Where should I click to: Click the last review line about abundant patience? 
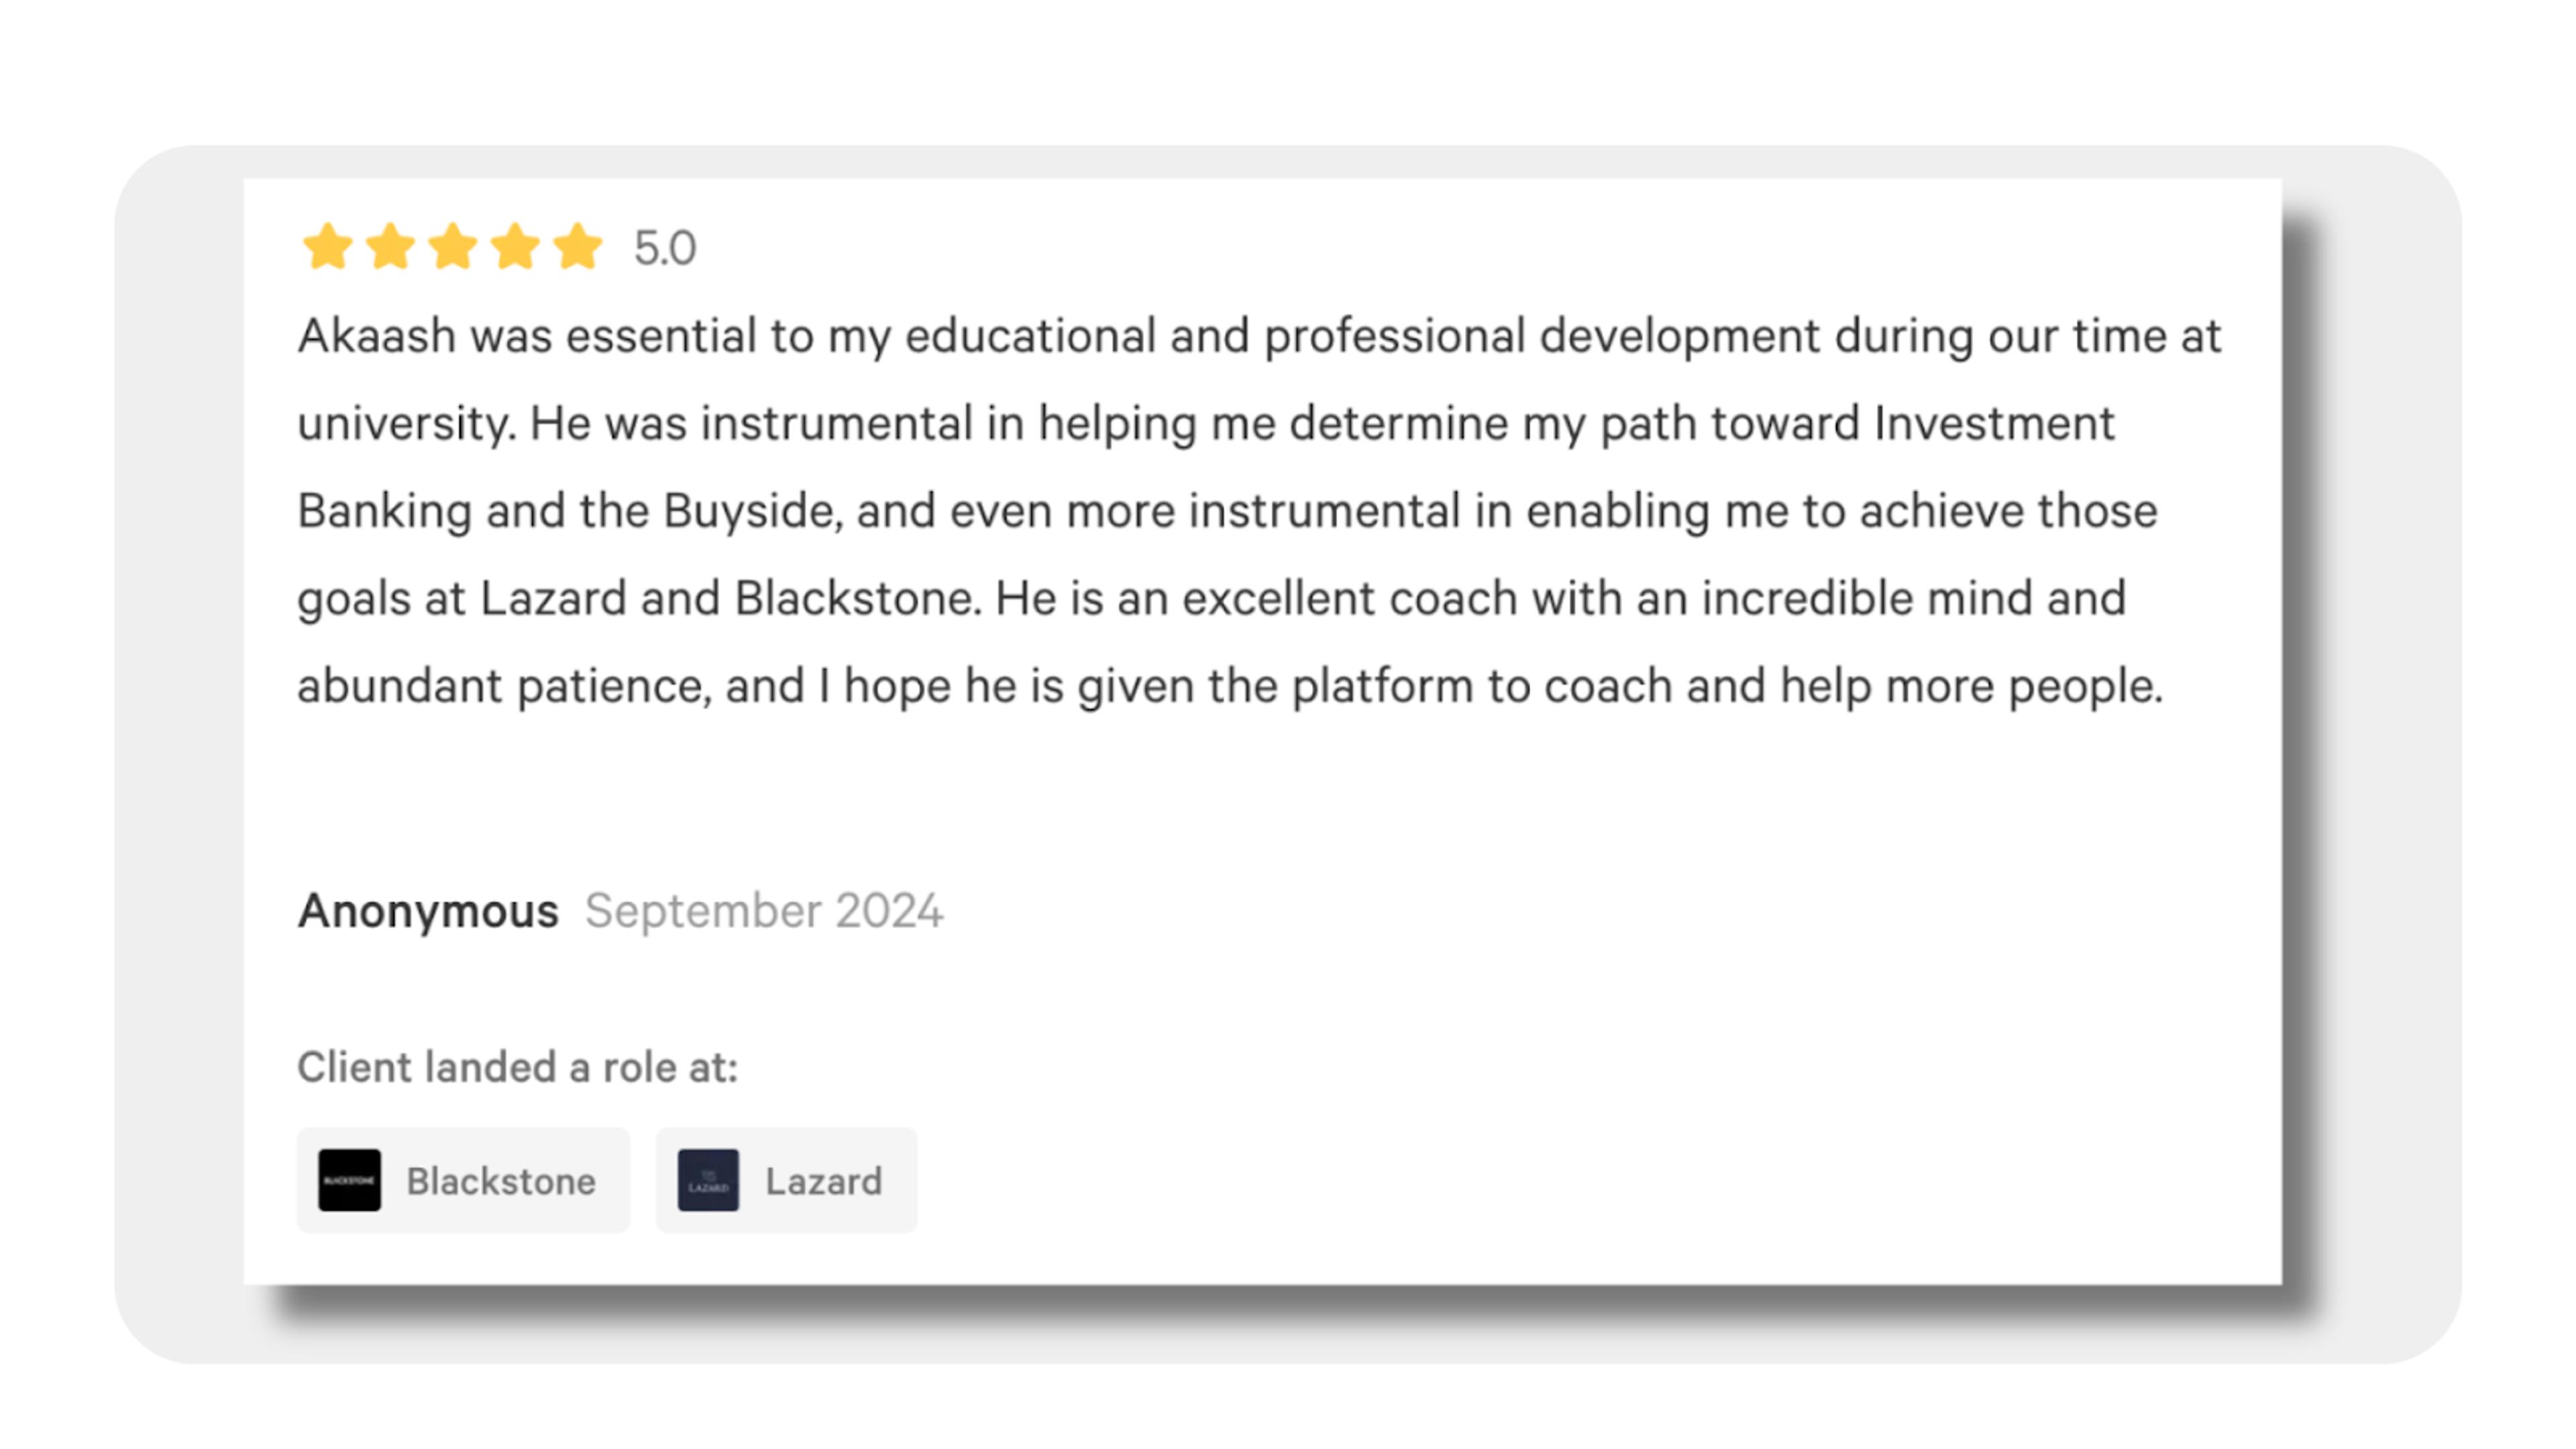[1230, 687]
